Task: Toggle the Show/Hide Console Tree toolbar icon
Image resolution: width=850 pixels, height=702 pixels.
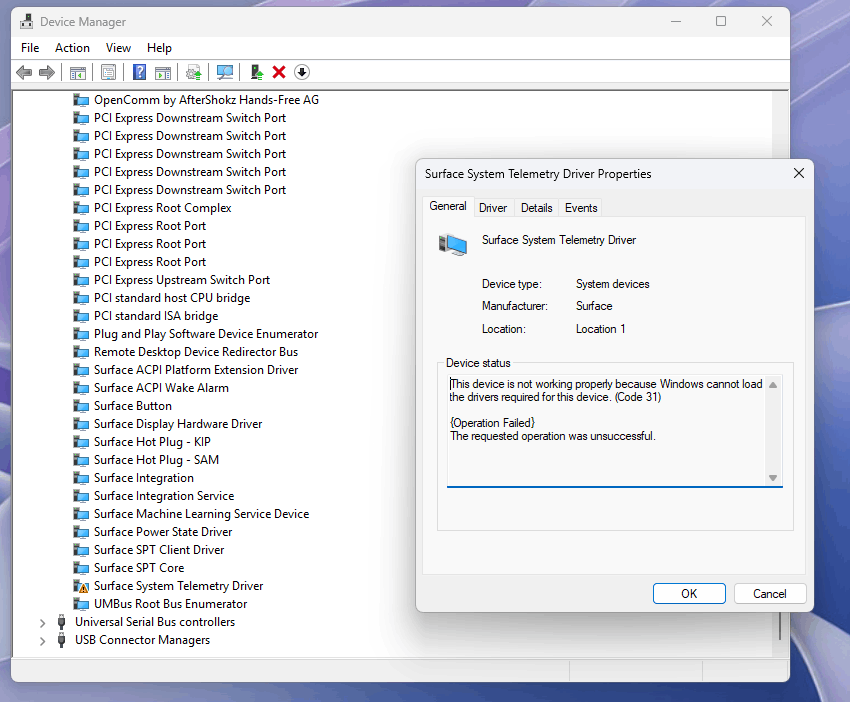Action: [78, 72]
